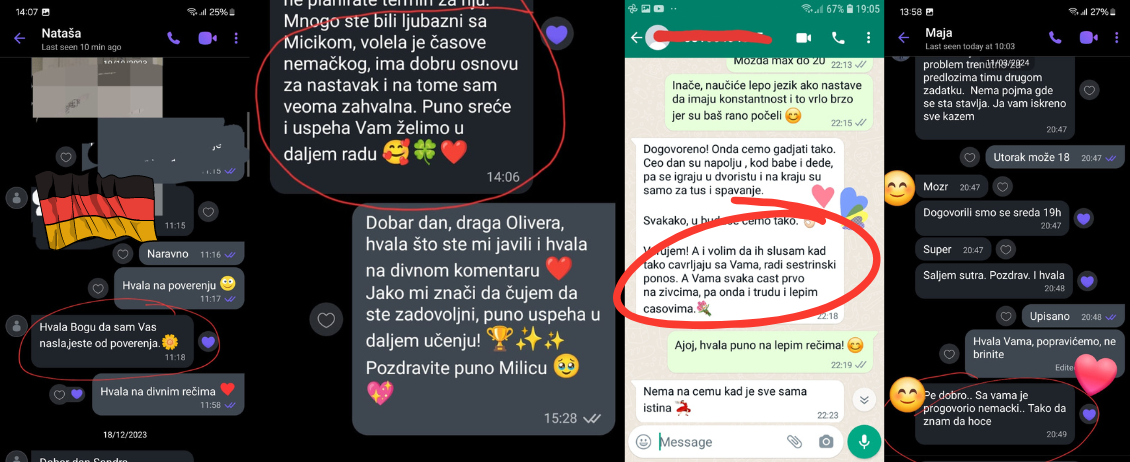Open camera from message bar

[826, 441]
